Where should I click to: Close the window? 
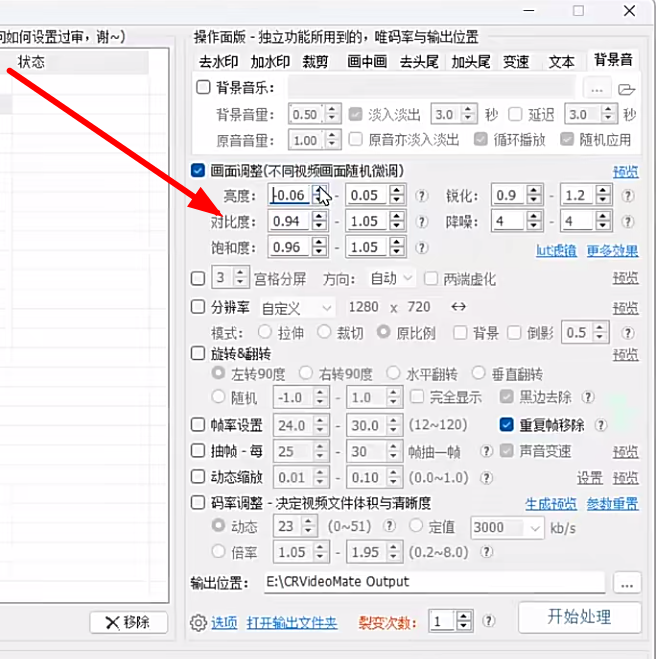630,11
